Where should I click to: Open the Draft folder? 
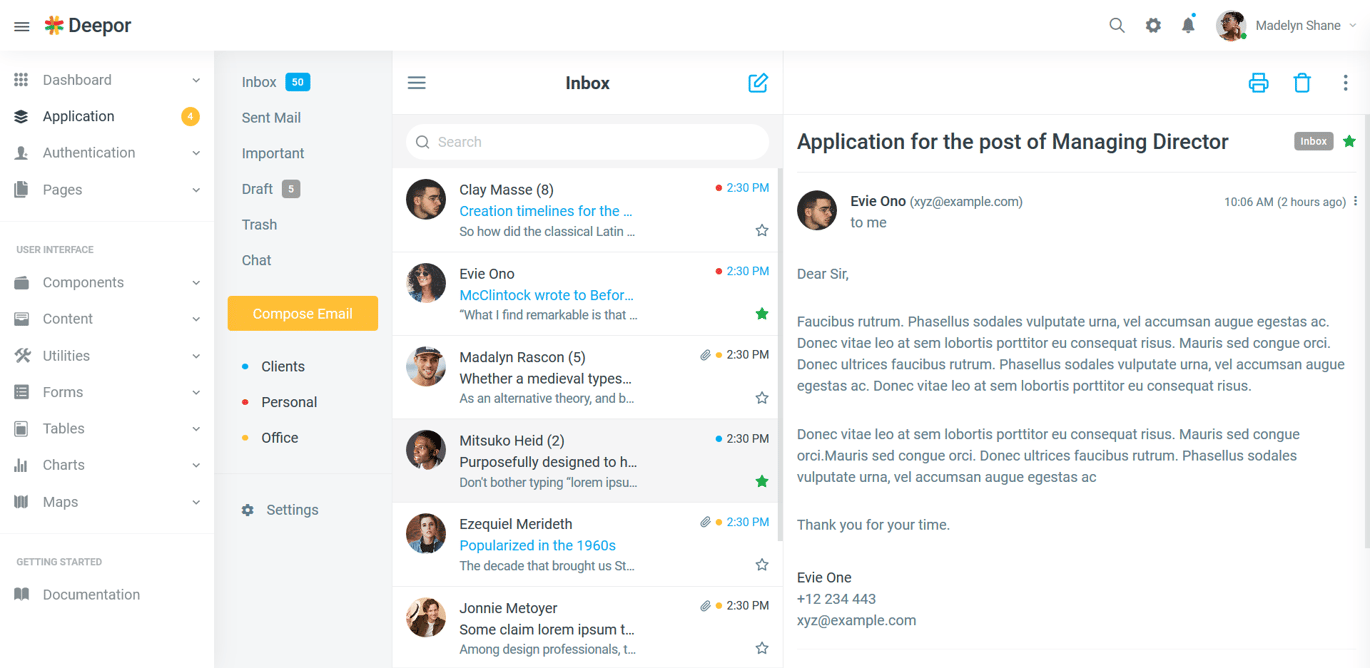click(x=257, y=188)
